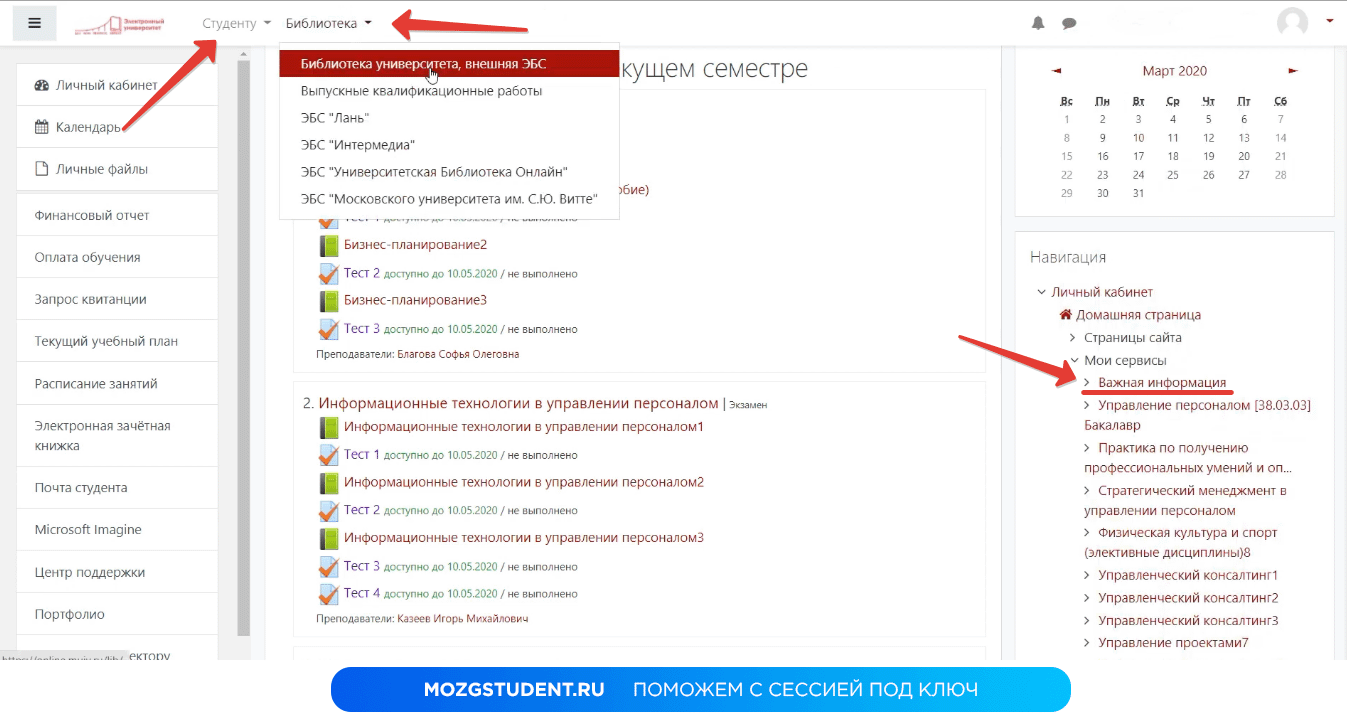Open Расписание занятий sidebar item

click(118, 384)
